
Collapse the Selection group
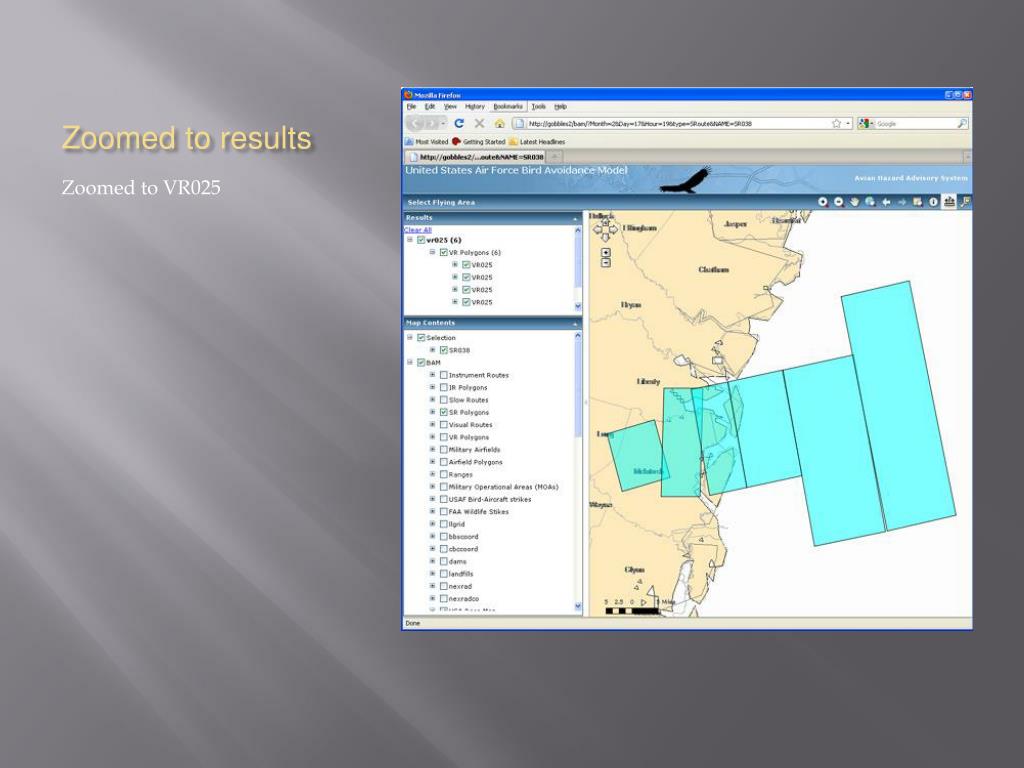pos(410,338)
